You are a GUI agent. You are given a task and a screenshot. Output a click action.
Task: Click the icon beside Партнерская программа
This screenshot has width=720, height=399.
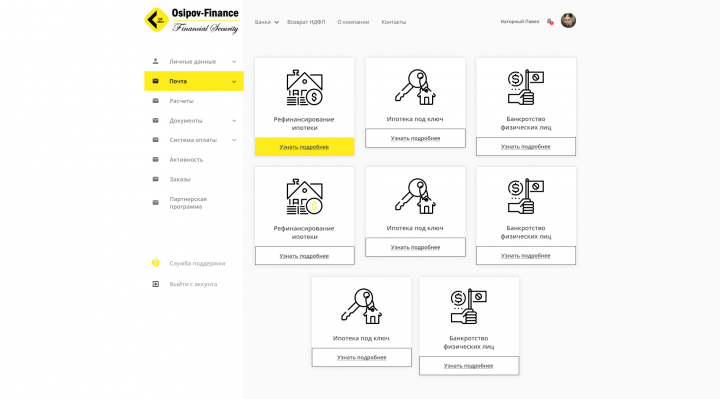coord(155,202)
